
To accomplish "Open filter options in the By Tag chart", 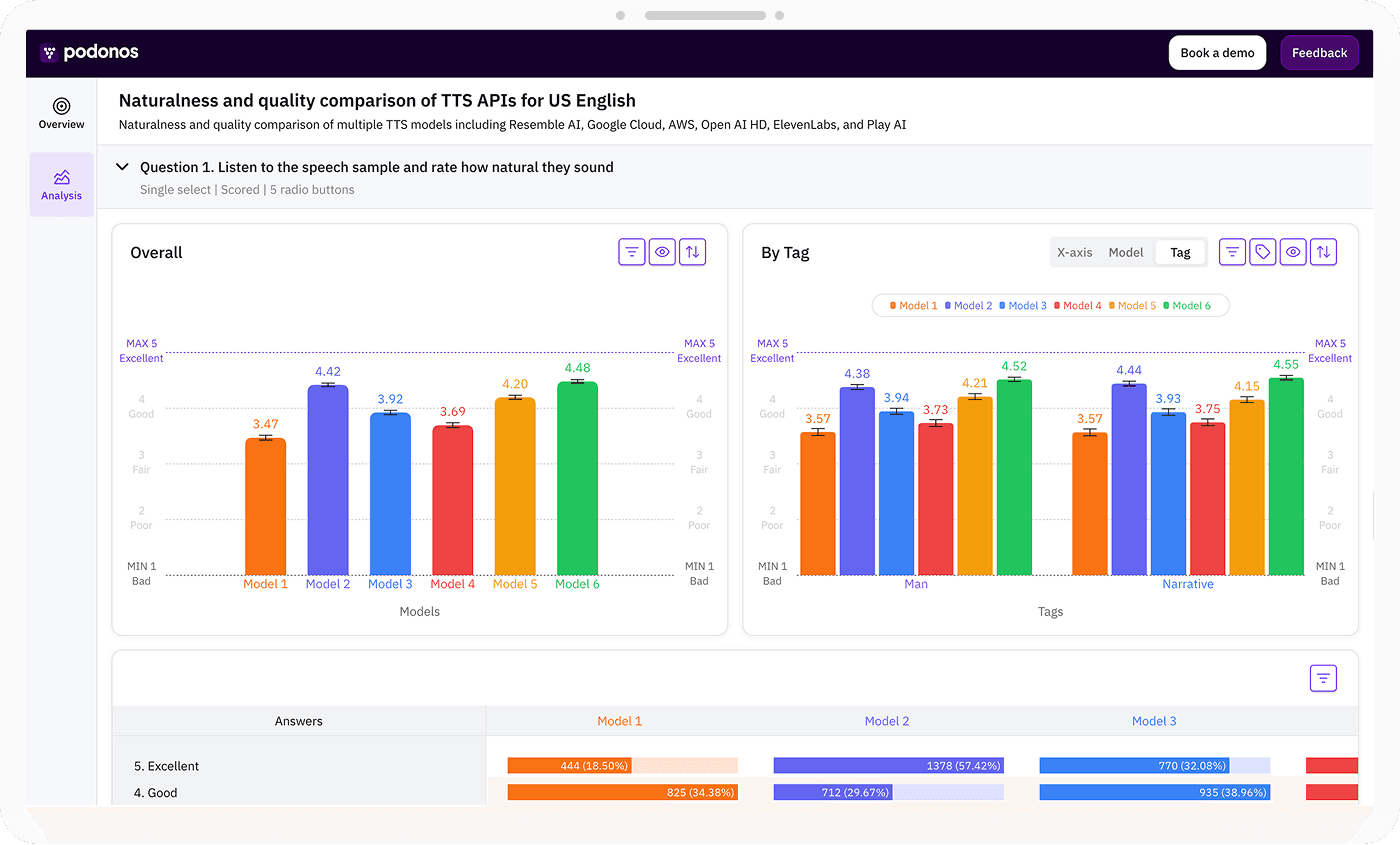I will point(1234,252).
